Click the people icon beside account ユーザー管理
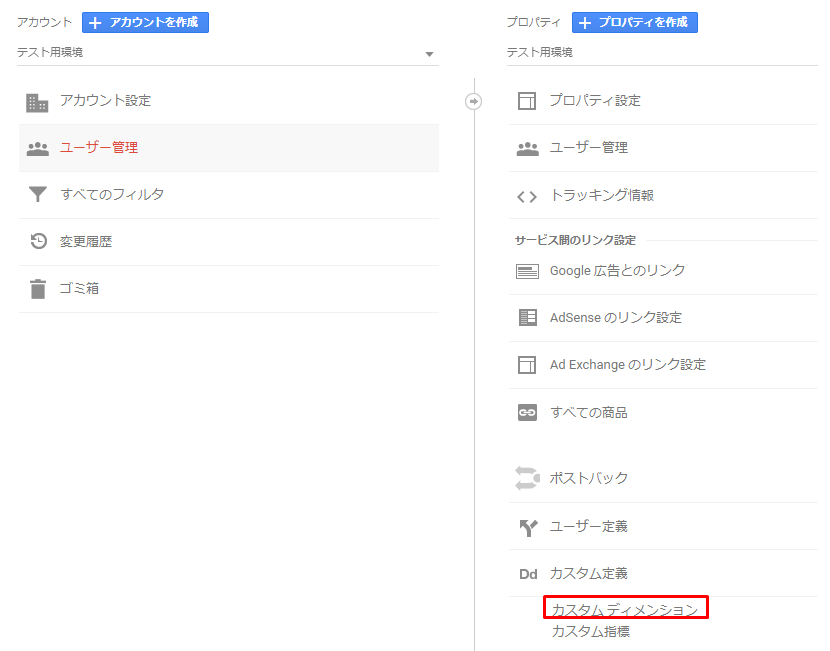 click(x=38, y=149)
